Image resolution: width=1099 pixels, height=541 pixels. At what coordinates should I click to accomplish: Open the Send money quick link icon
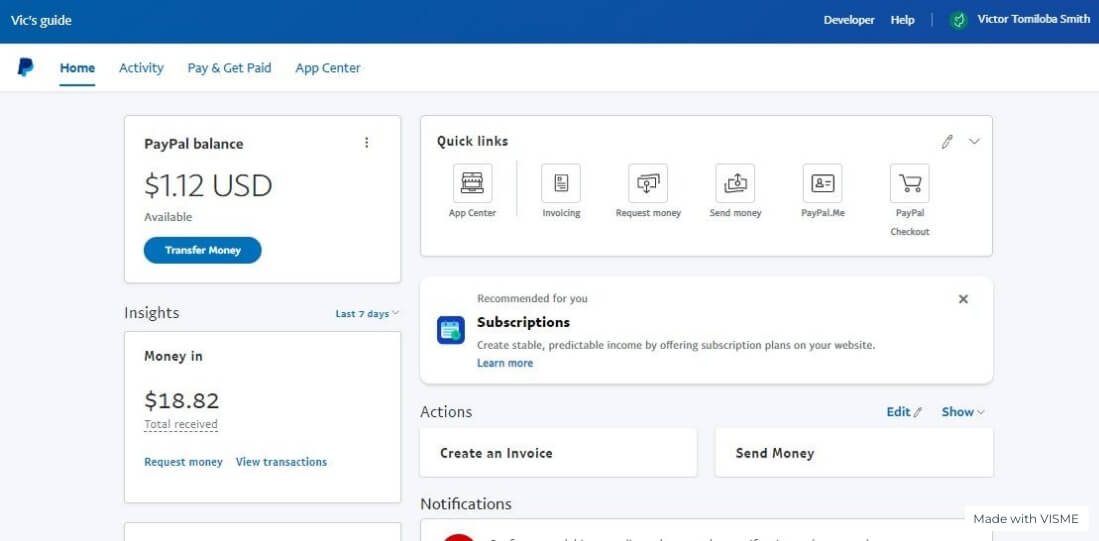735,183
